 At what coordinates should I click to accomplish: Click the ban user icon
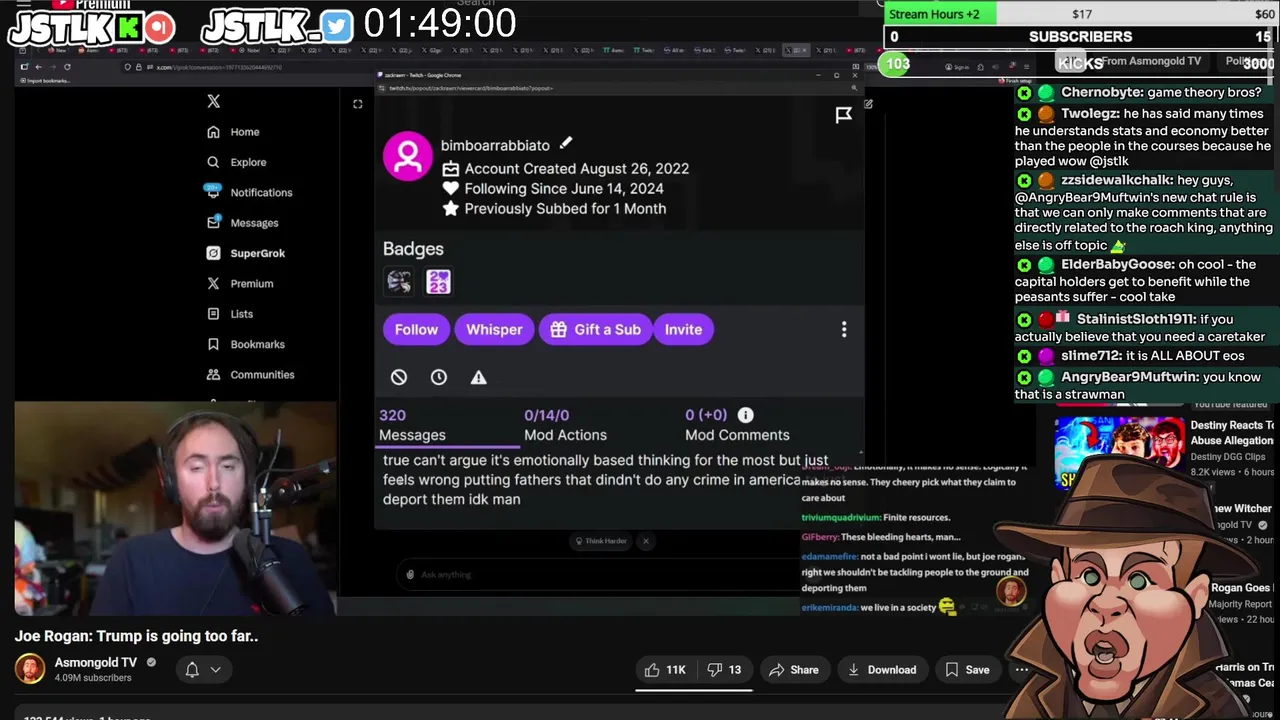399,377
